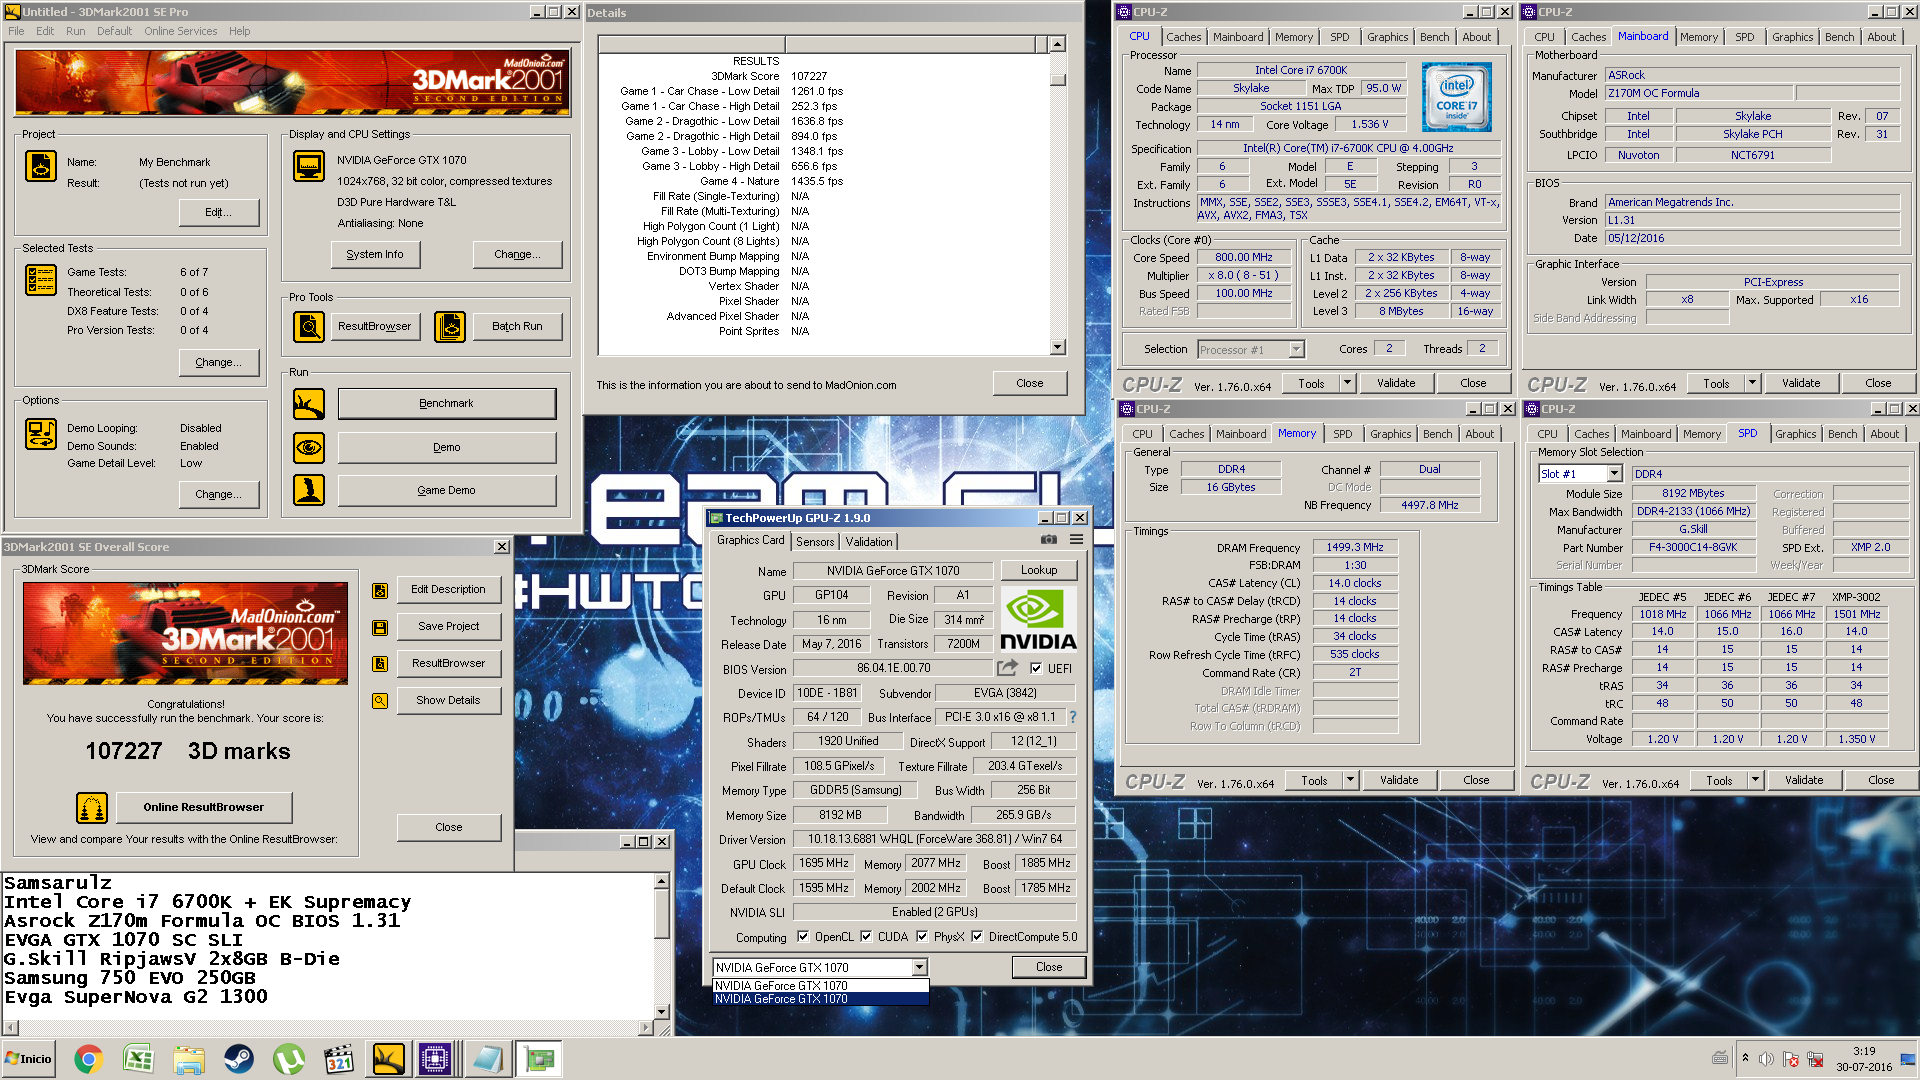Open the Processor #1 selection dropdown
The image size is (1920, 1080).
[x=1296, y=350]
